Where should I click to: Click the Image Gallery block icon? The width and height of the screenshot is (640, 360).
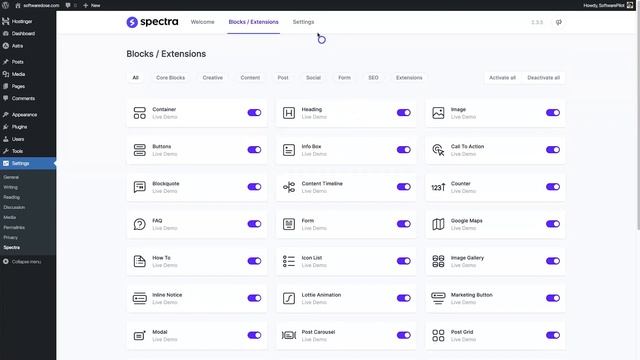click(438, 261)
